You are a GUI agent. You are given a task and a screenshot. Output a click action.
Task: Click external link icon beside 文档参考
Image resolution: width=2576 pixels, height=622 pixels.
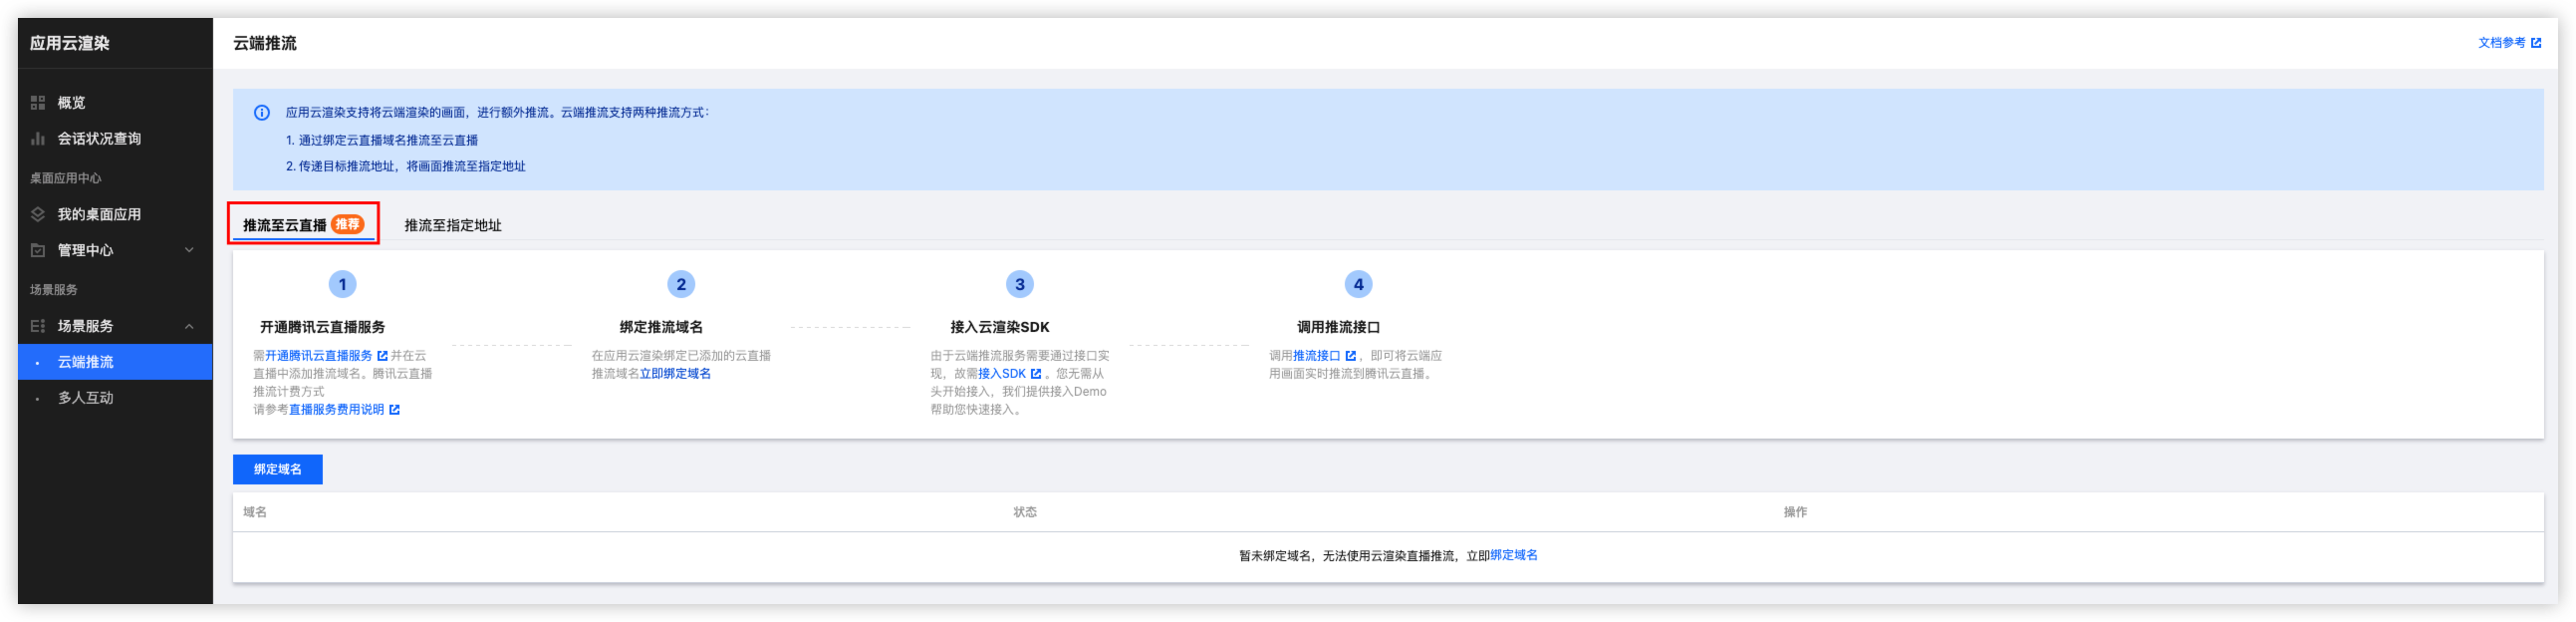(2535, 43)
